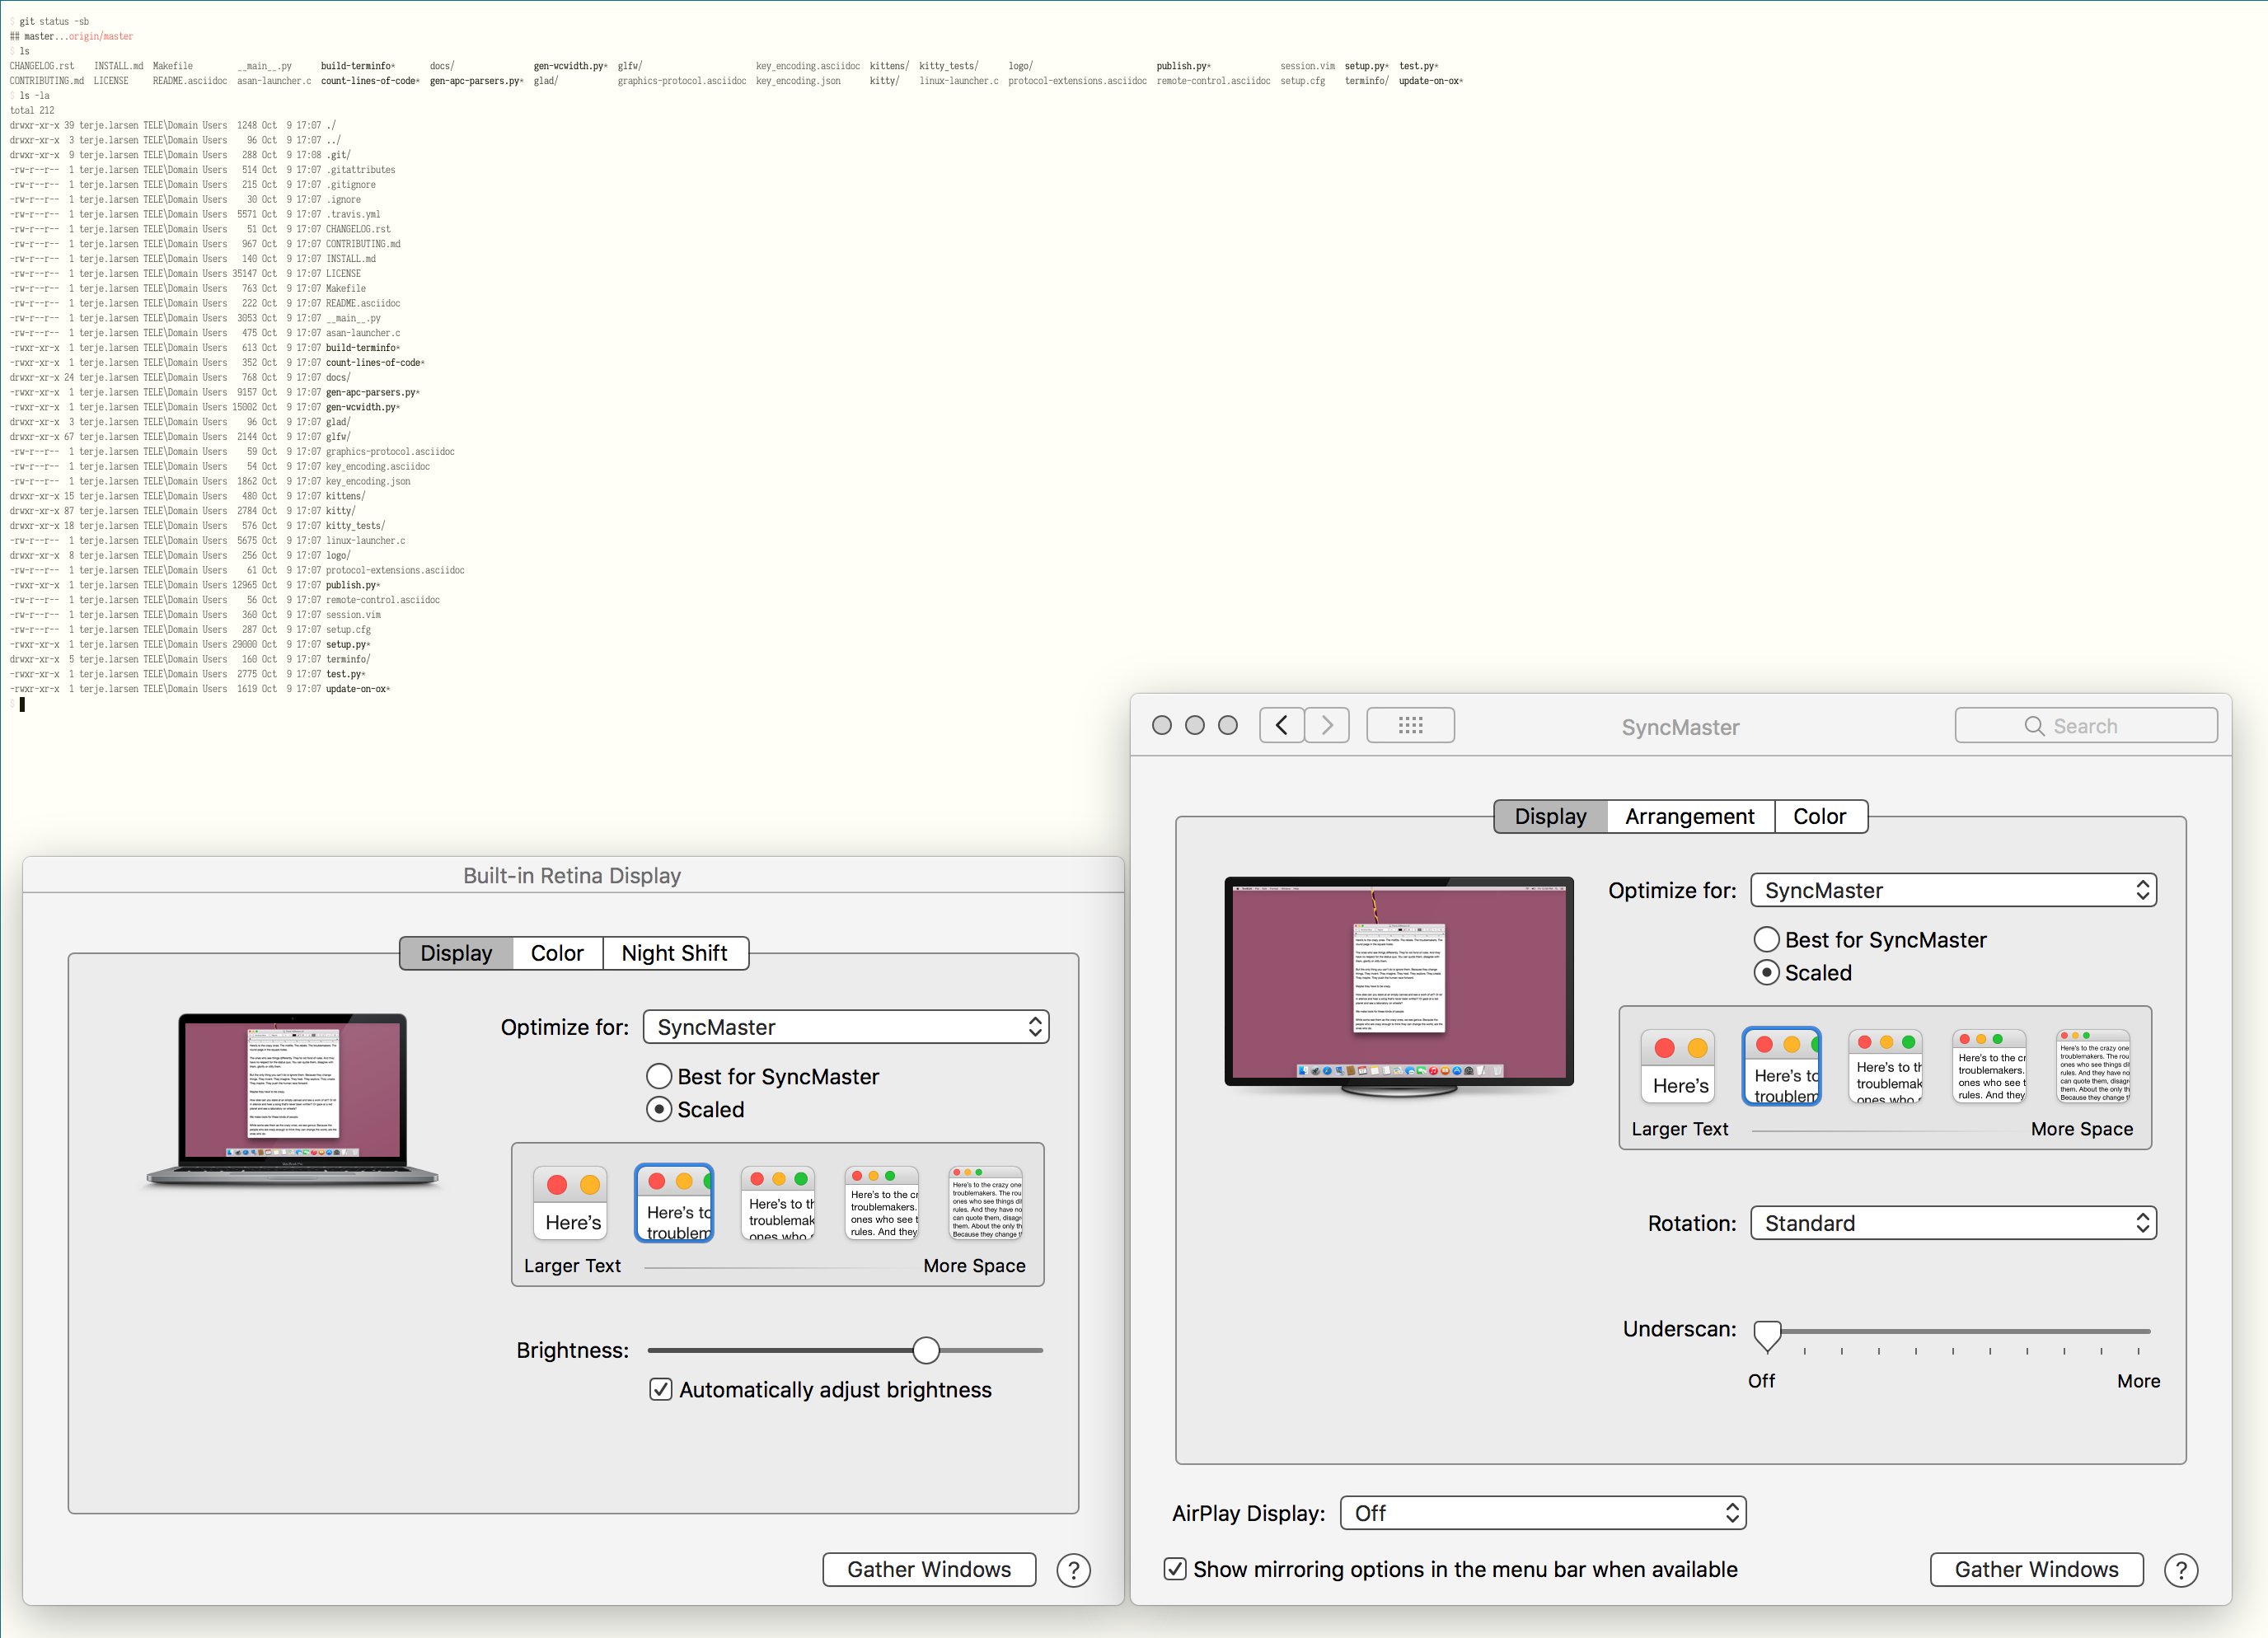Enable Best for SyncMaster in Retina Display window
Viewport: 2268px width, 1638px height.
[x=659, y=1076]
